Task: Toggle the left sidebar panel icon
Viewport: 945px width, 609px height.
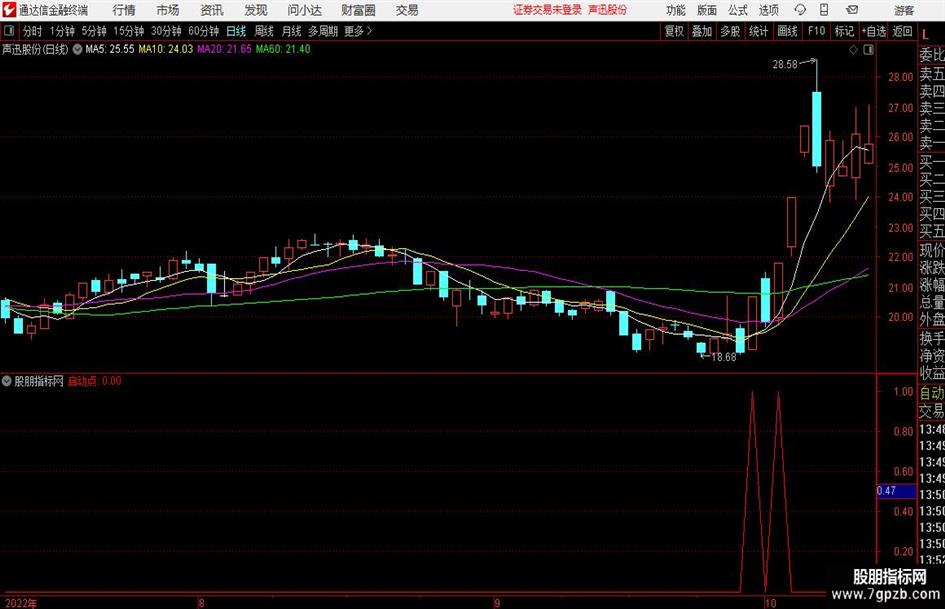Action: click(x=9, y=31)
